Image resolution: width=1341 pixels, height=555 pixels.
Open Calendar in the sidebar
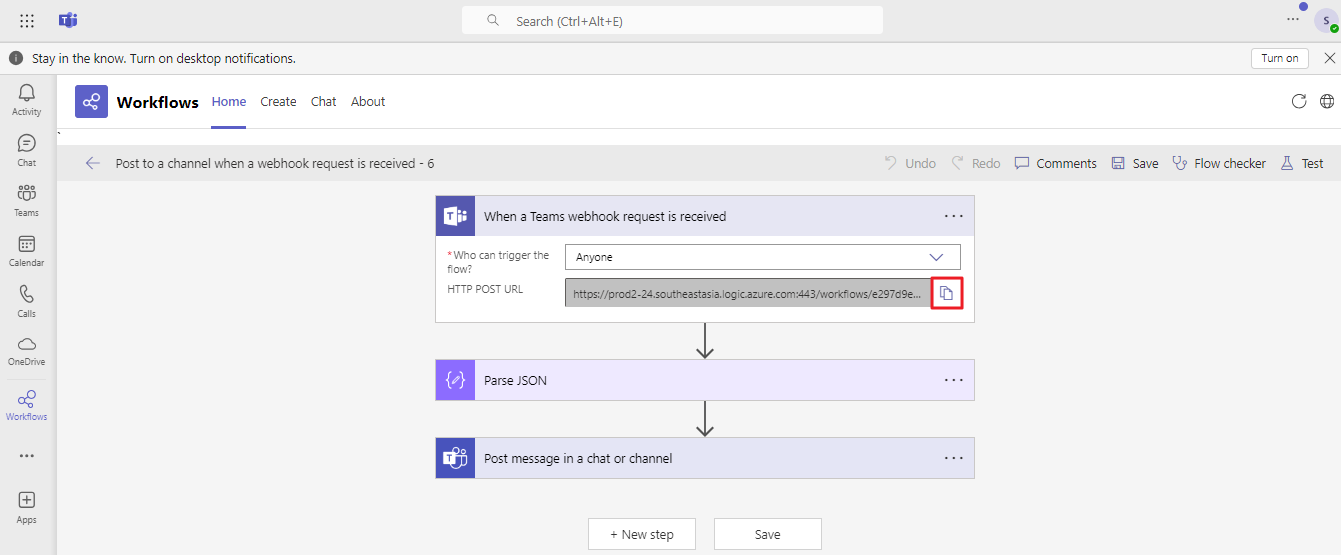point(27,250)
